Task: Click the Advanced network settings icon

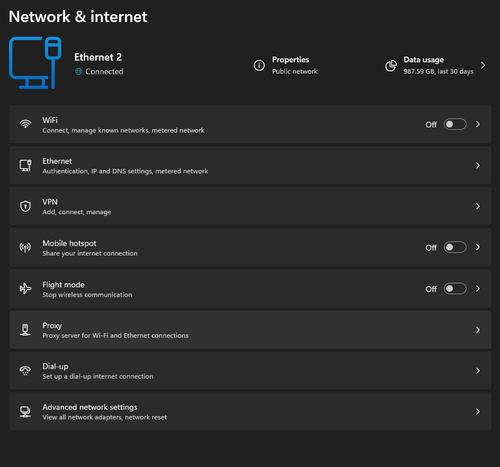Action: click(25, 412)
